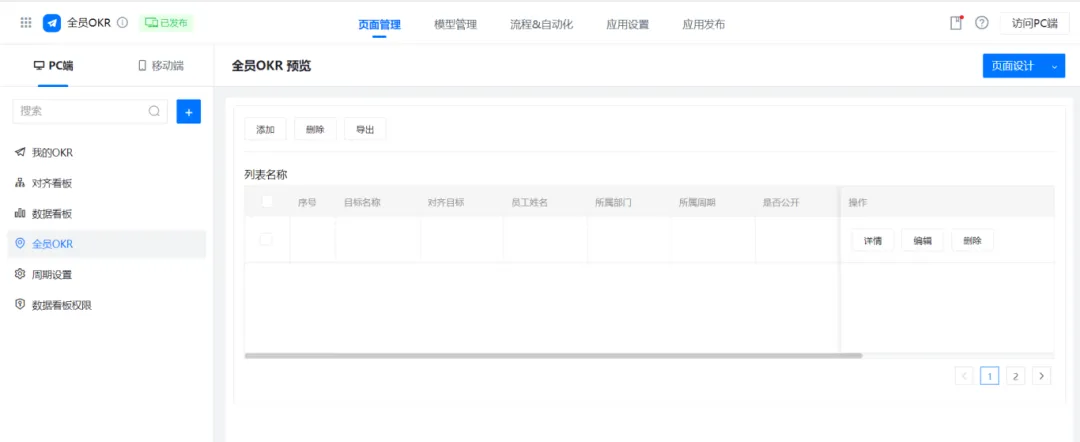The height and width of the screenshot is (442, 1080).
Task: Switch to the 页面管理 tab
Action: click(380, 25)
